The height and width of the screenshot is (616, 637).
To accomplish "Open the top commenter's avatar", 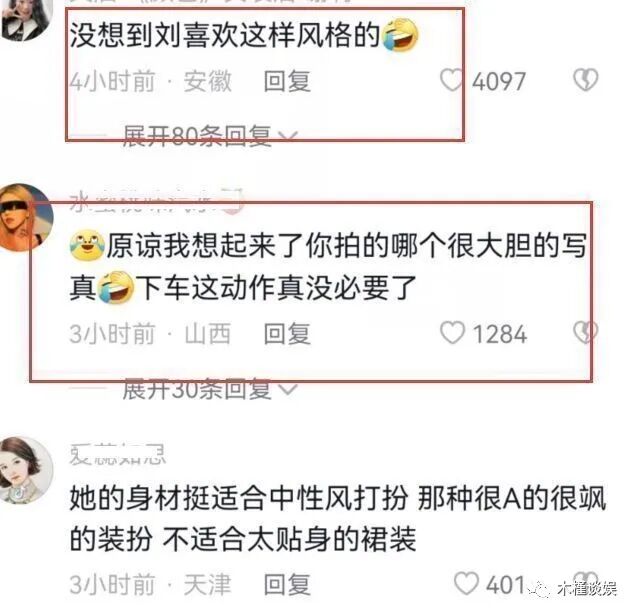I will point(25,20).
